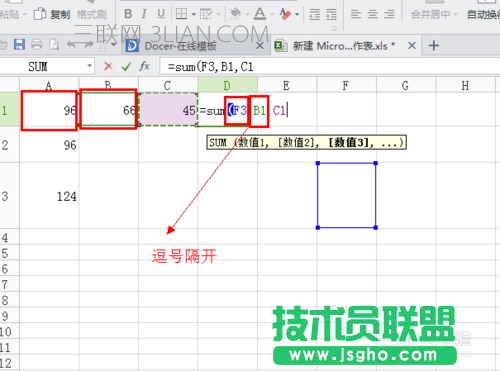
Task: Click cell B1 containing 66
Action: [108, 109]
